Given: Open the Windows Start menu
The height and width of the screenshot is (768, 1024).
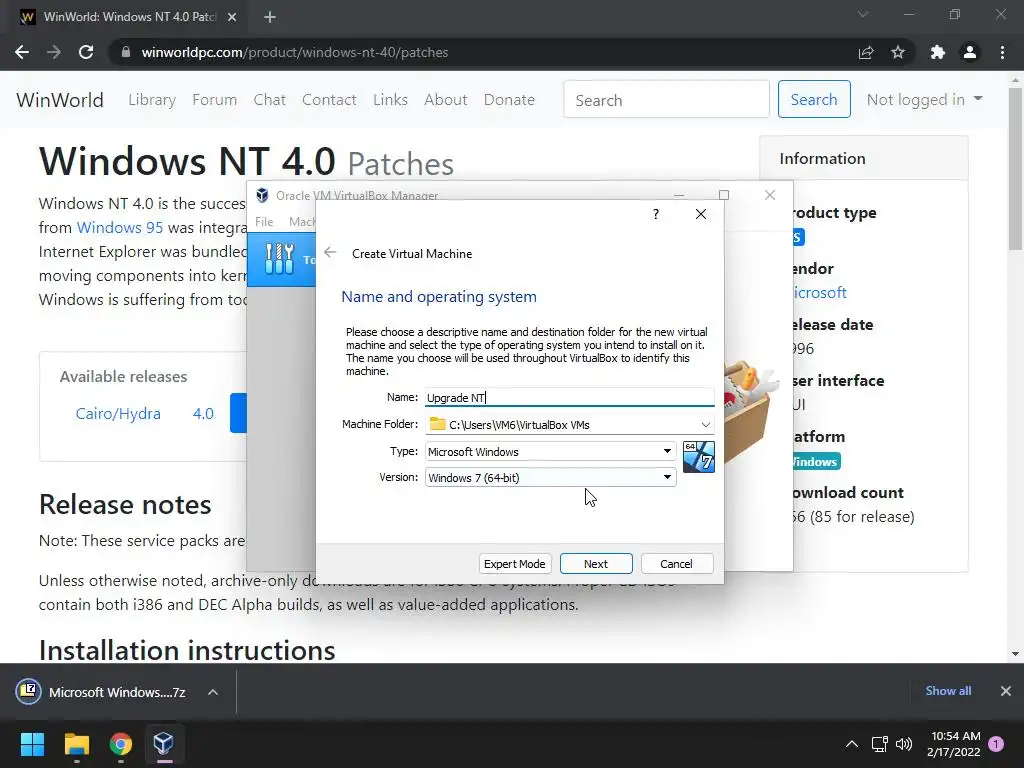Looking at the screenshot, I should click(32, 744).
